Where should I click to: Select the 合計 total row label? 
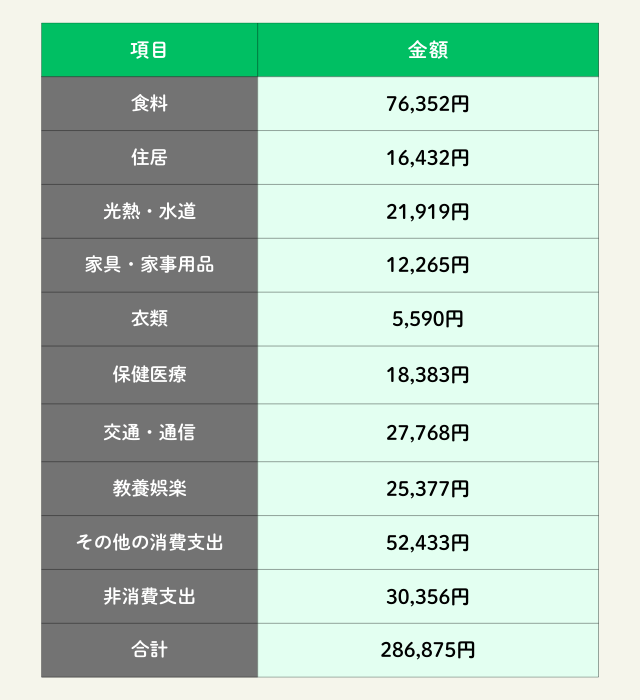click(x=149, y=650)
